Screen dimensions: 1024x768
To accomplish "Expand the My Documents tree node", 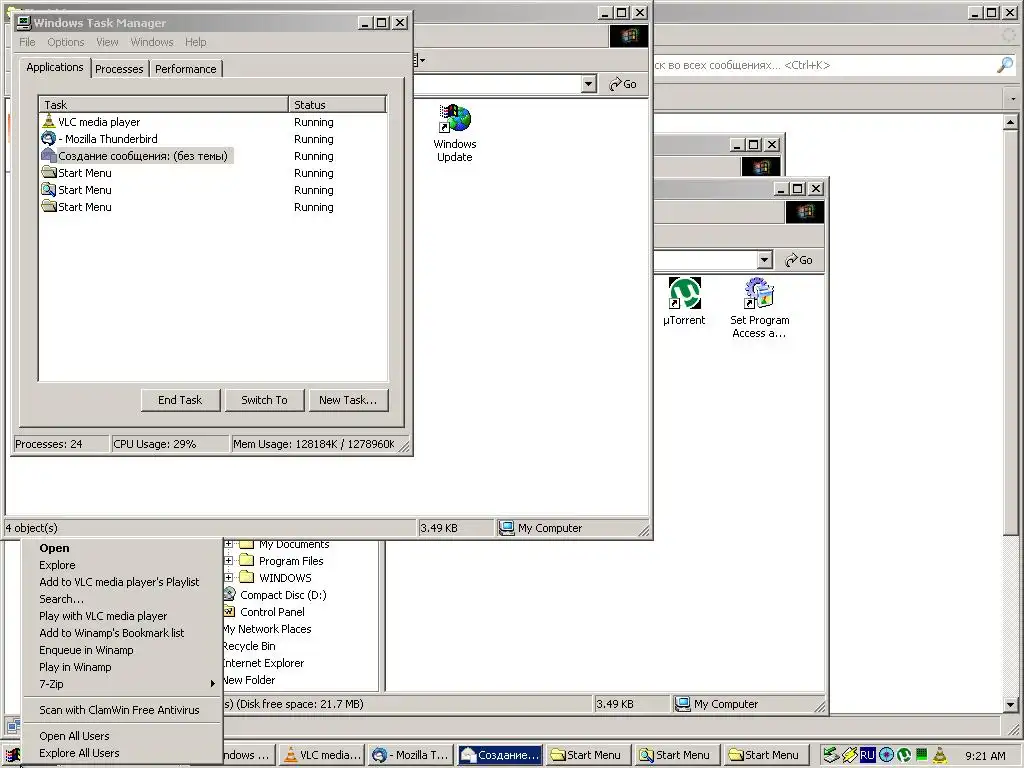I will (x=229, y=544).
